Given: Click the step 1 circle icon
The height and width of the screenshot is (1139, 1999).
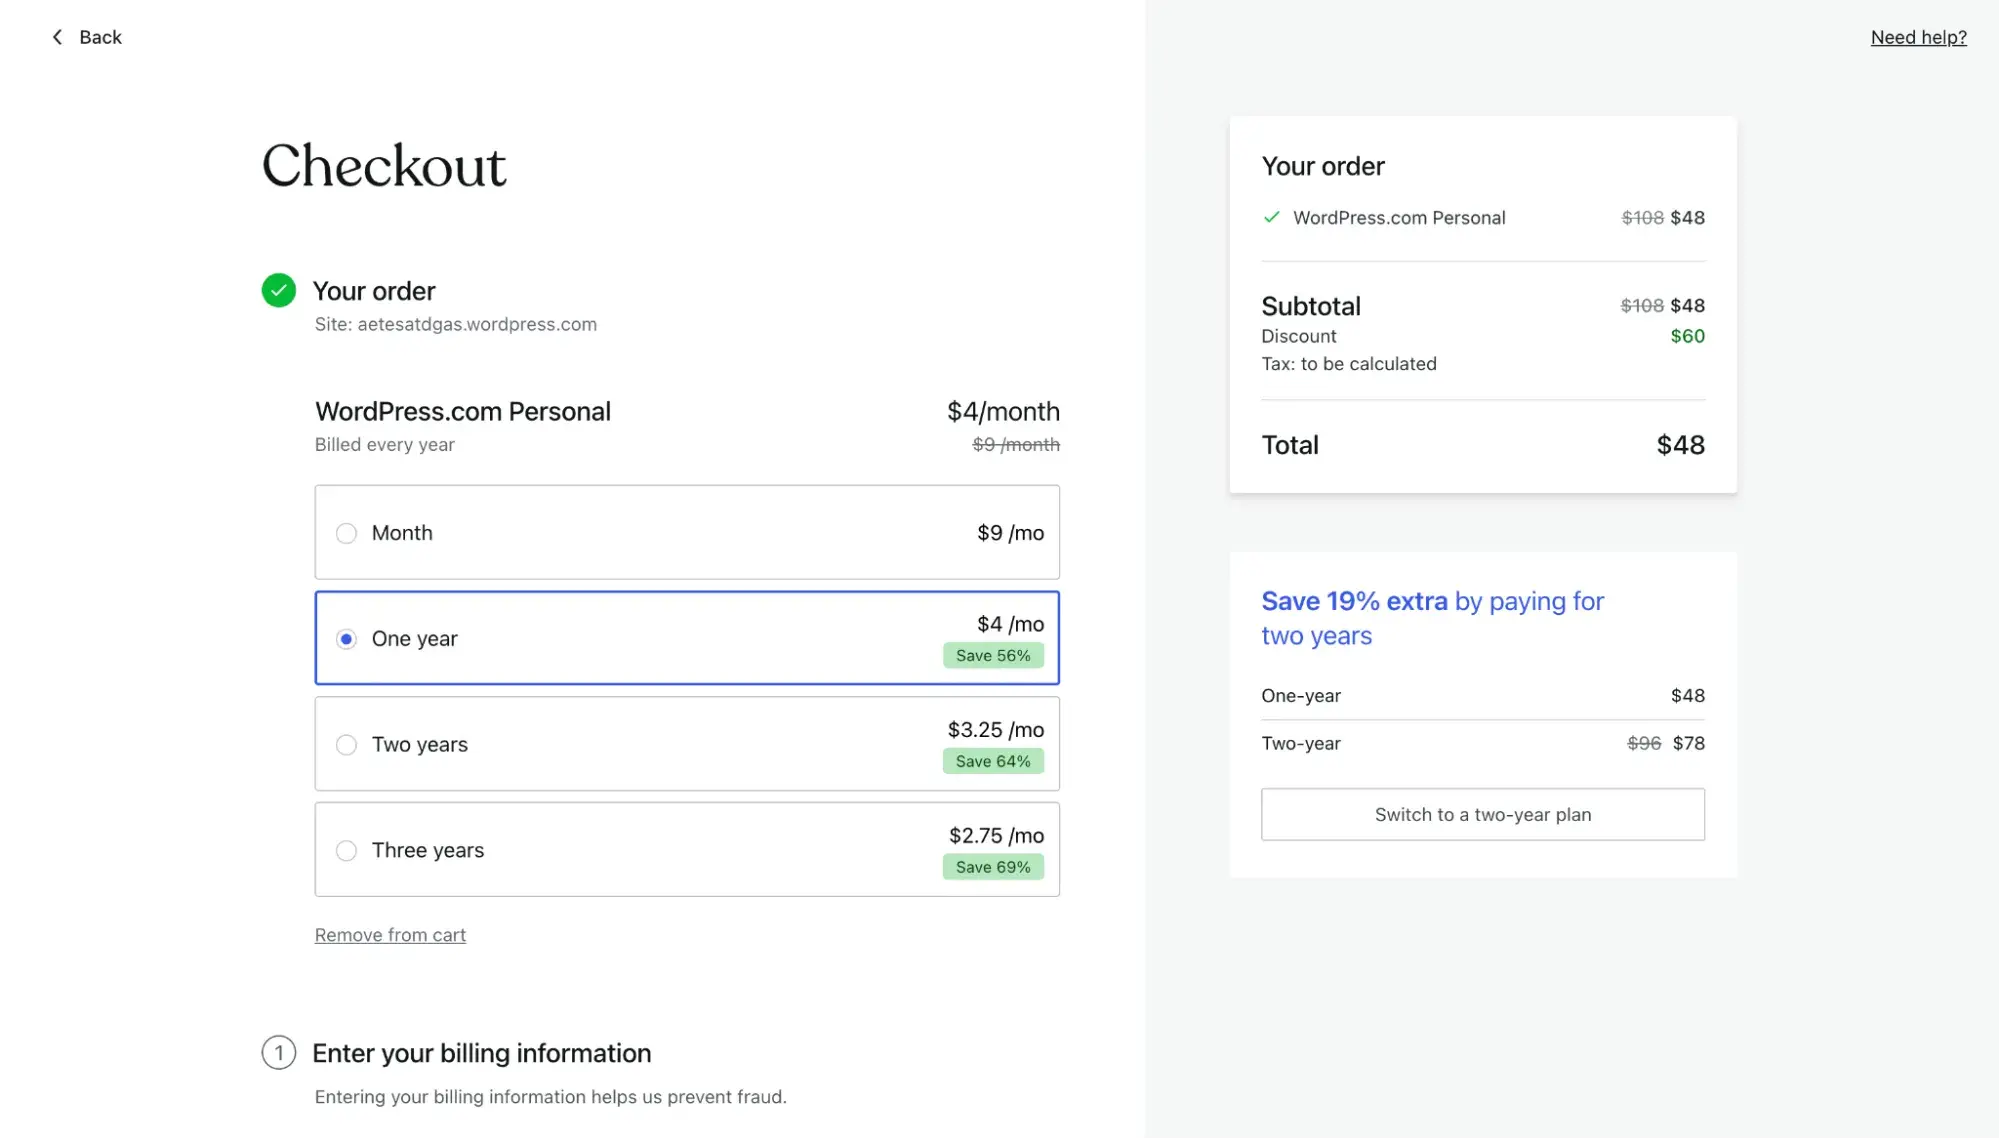Looking at the screenshot, I should (278, 1053).
